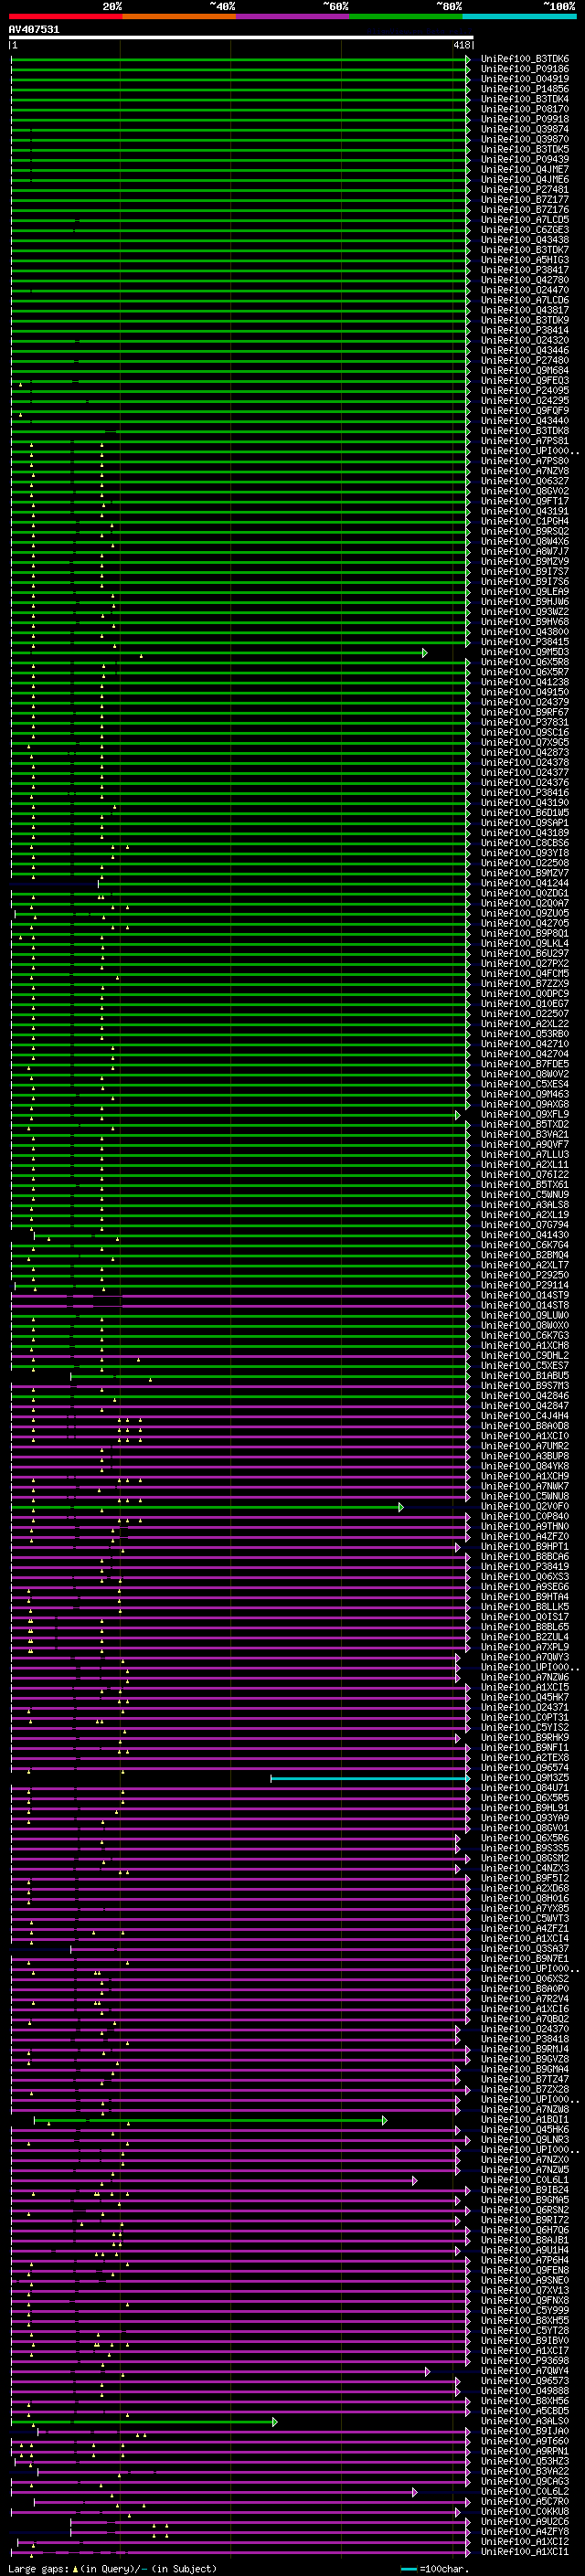Open the UniRef100_P93698 hit
Screen dimensions: 585x2576
(x=524, y=2360)
